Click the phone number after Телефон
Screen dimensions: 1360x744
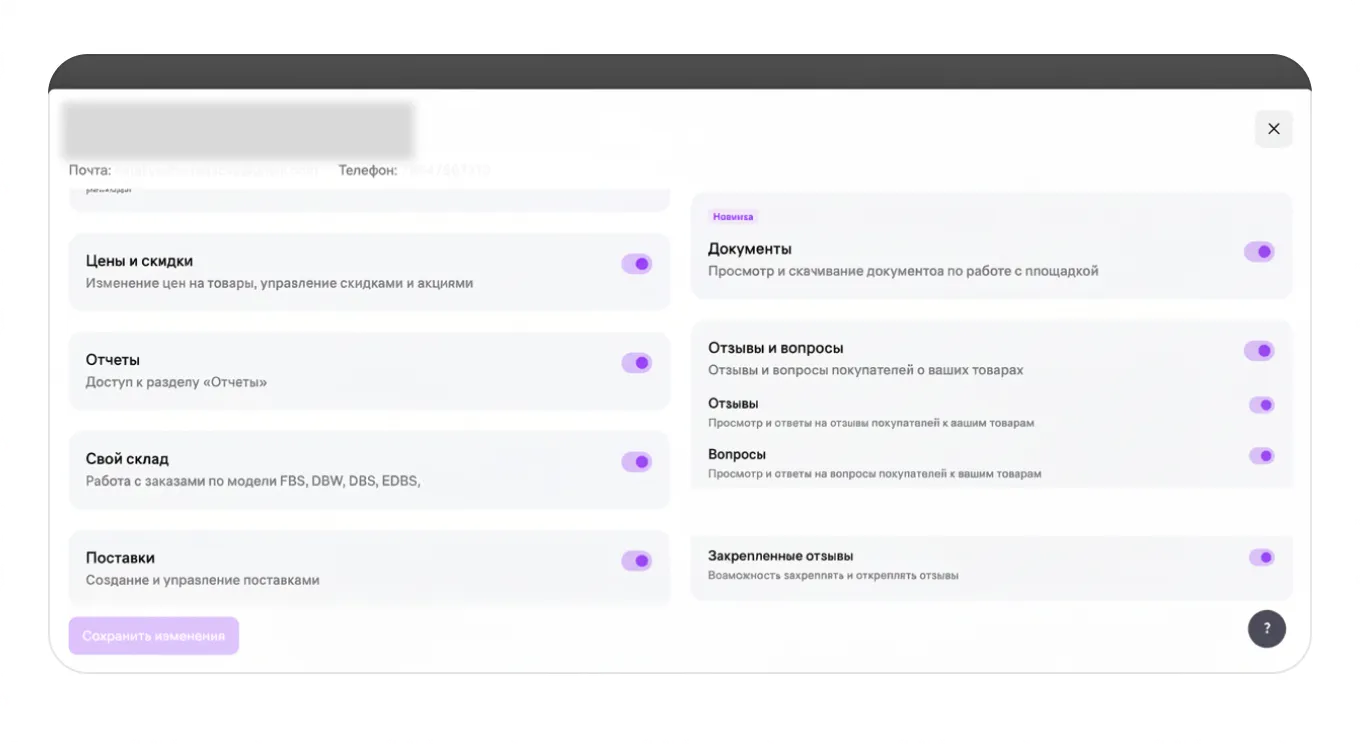pyautogui.click(x=446, y=171)
